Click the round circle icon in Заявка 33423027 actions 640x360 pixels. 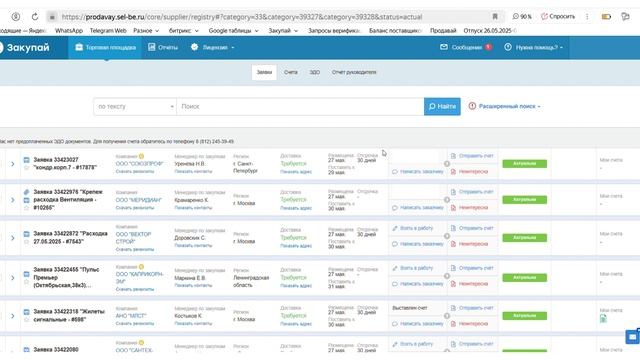click(447, 164)
